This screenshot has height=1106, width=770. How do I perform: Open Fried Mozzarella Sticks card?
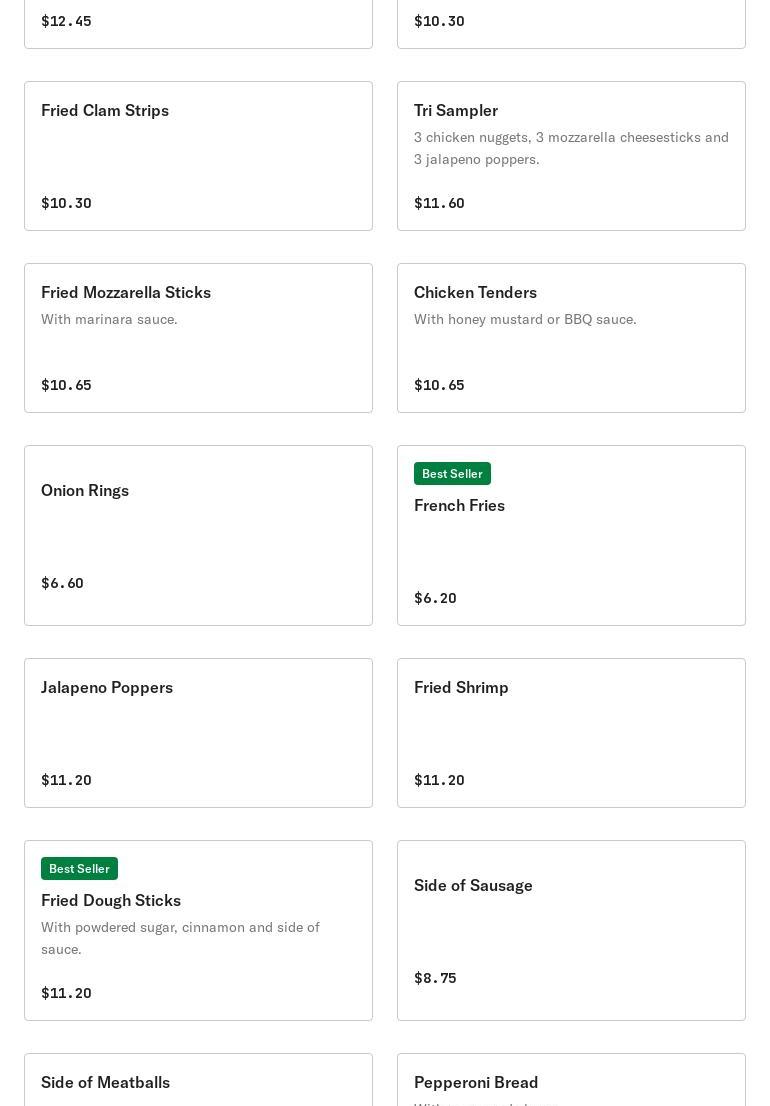pyautogui.click(x=198, y=338)
